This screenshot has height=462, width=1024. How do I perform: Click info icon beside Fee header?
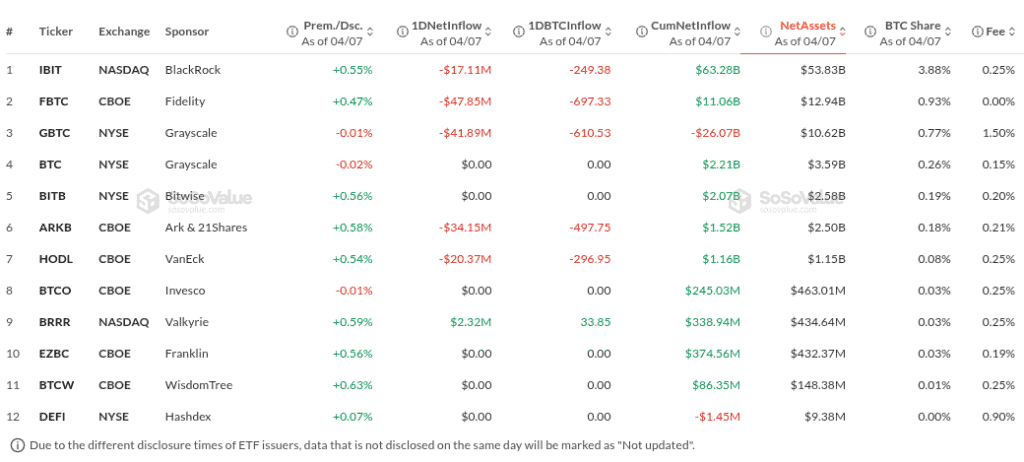[x=977, y=32]
